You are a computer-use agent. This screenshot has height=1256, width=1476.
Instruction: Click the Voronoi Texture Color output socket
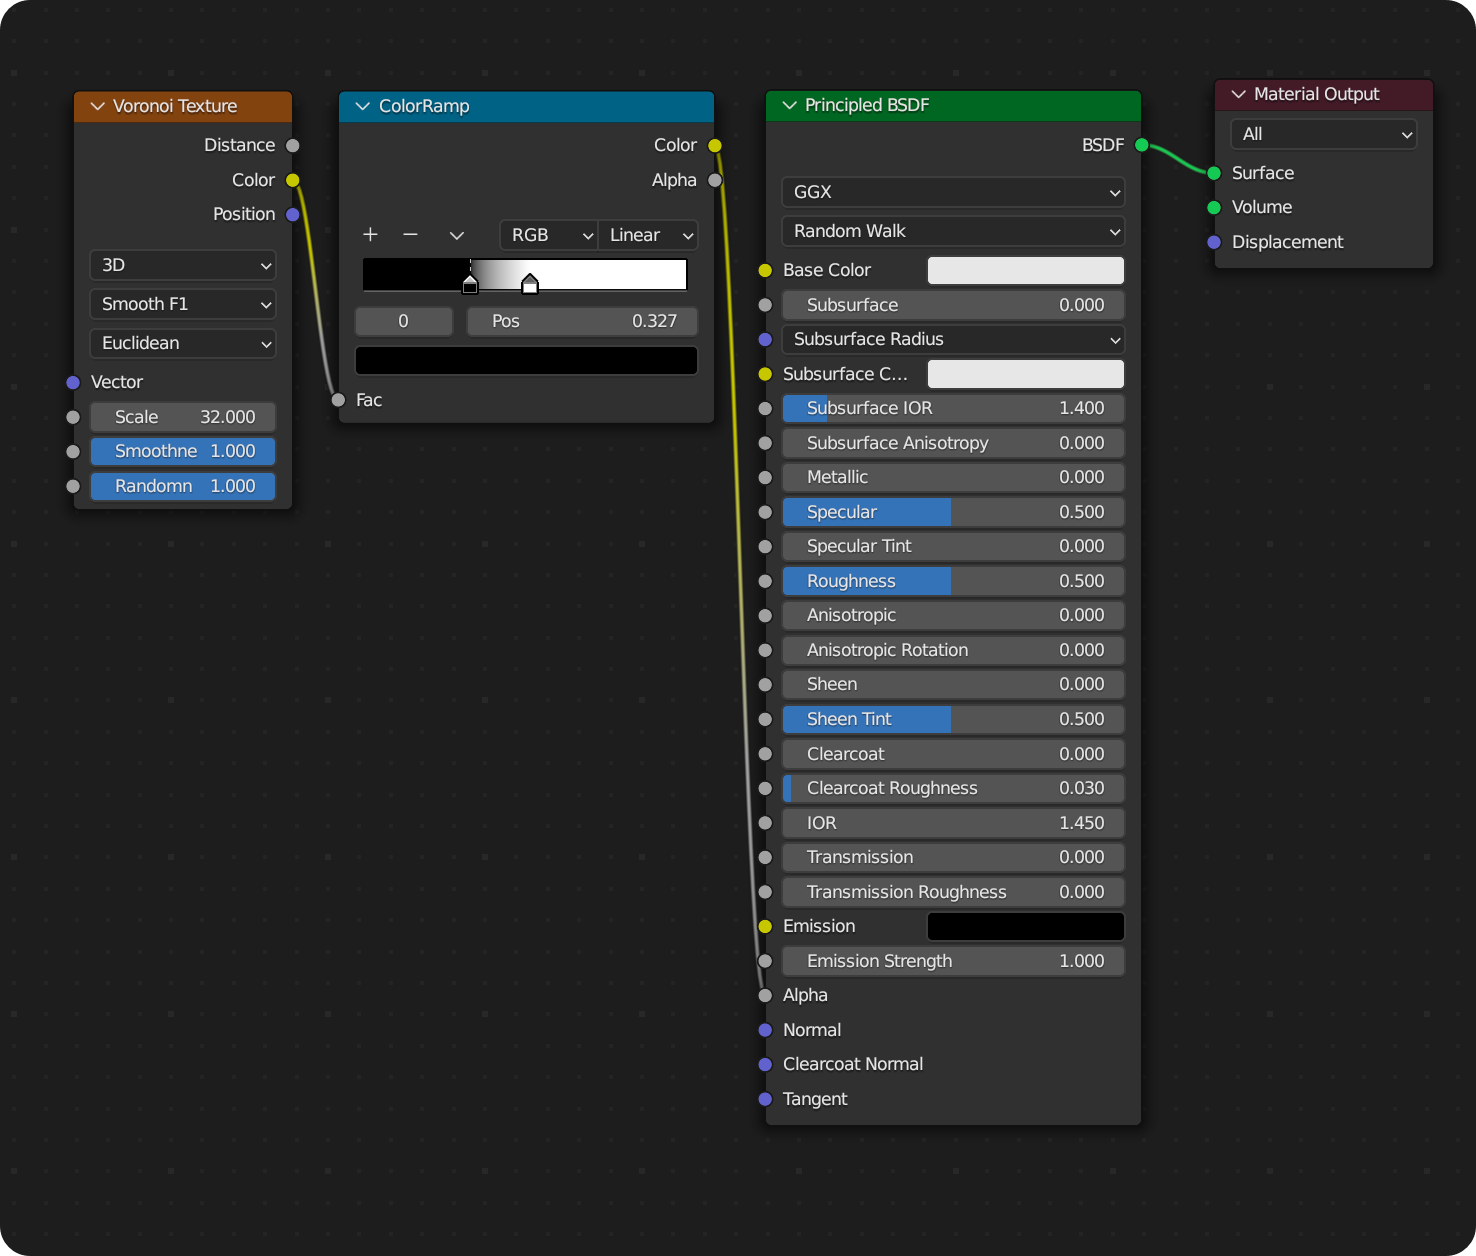[292, 180]
